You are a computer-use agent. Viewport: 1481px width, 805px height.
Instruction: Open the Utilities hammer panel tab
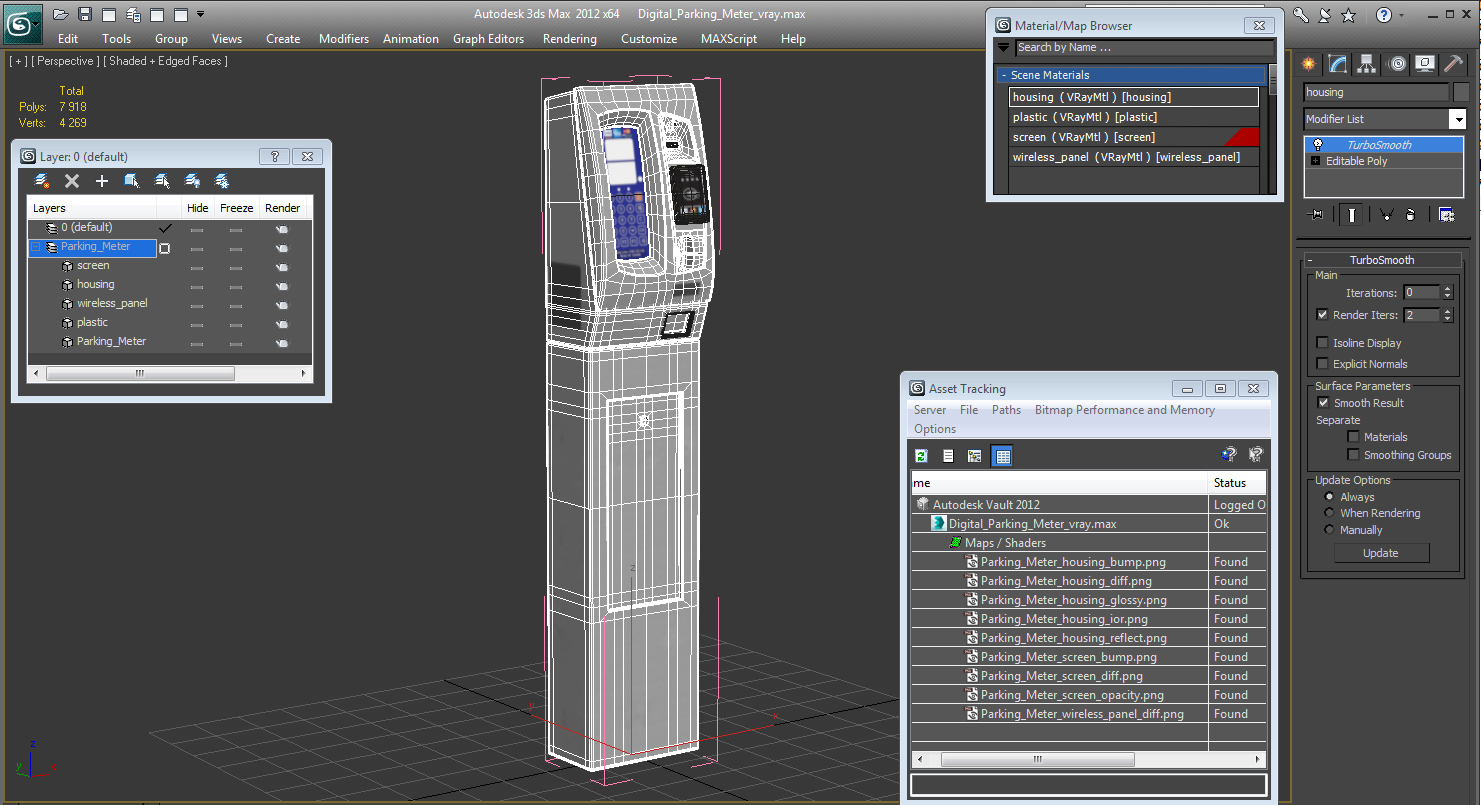point(1453,65)
